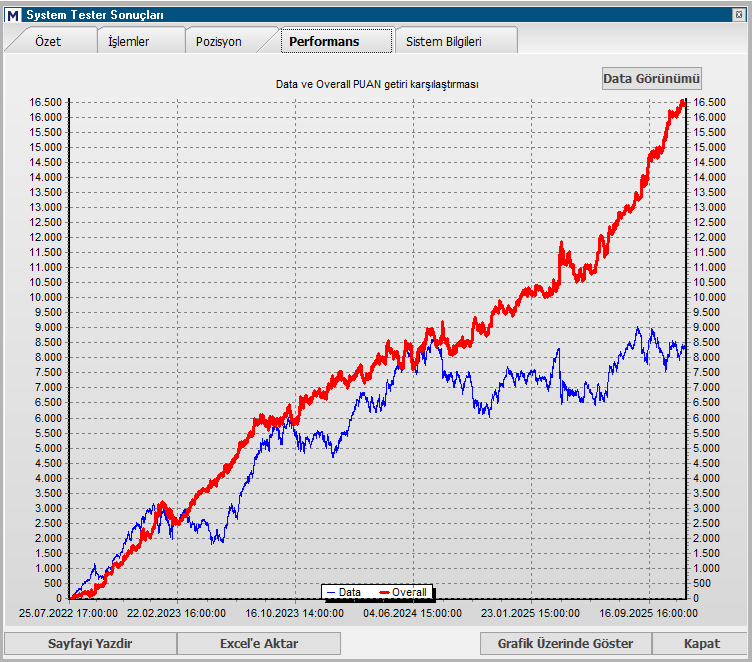The height and width of the screenshot is (662, 752).
Task: Click the left axis value 5.000
Action: coord(48,448)
